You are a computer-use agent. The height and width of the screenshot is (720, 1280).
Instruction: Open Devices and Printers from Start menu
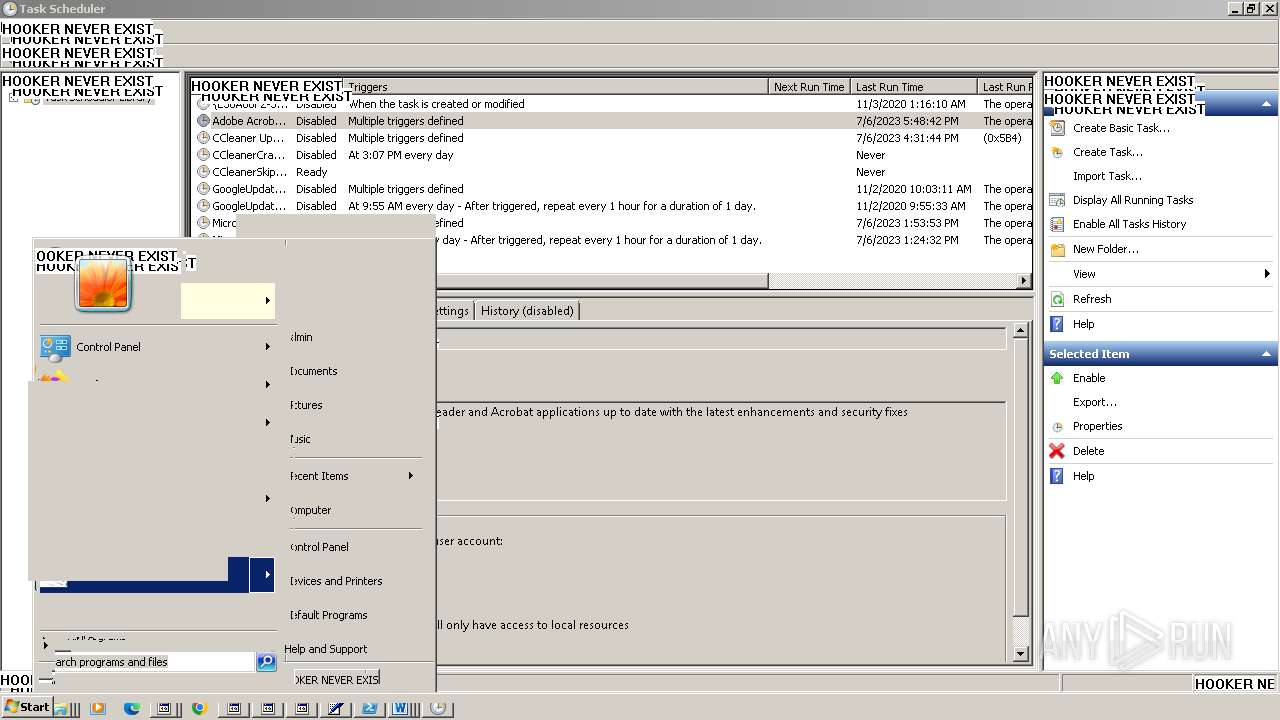point(336,581)
